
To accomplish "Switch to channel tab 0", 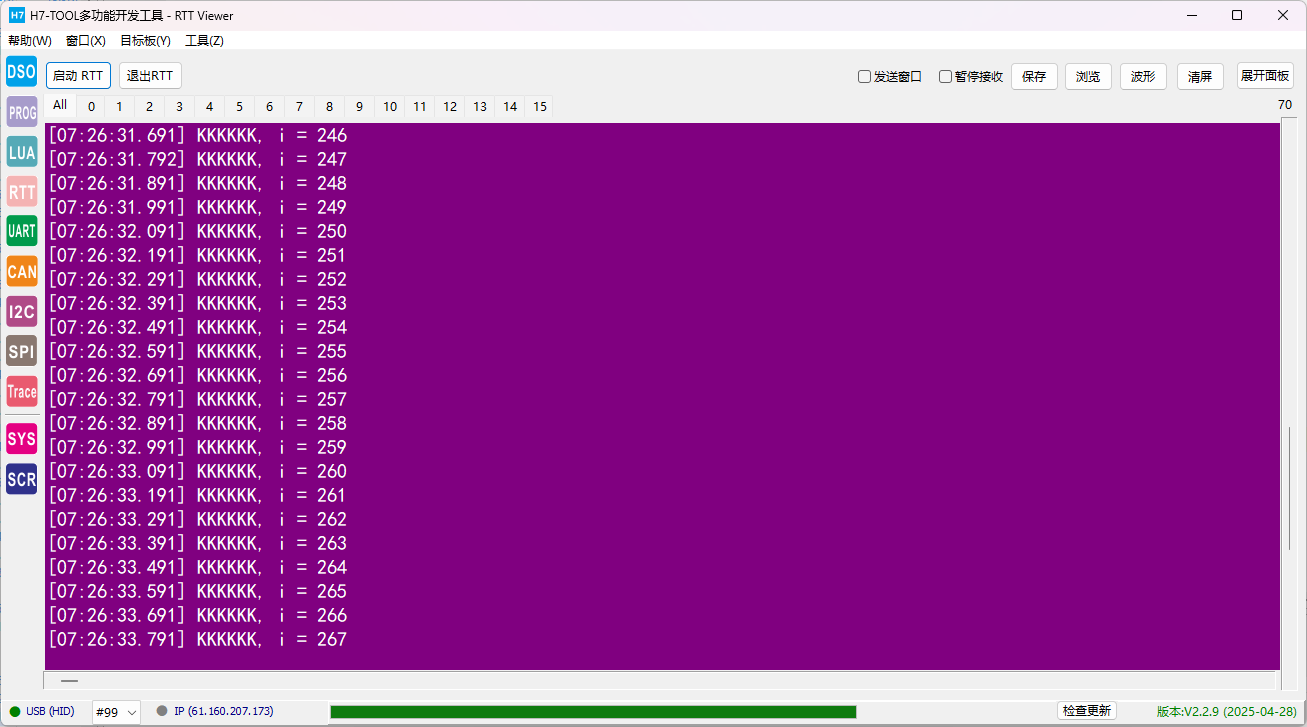I will (x=91, y=107).
